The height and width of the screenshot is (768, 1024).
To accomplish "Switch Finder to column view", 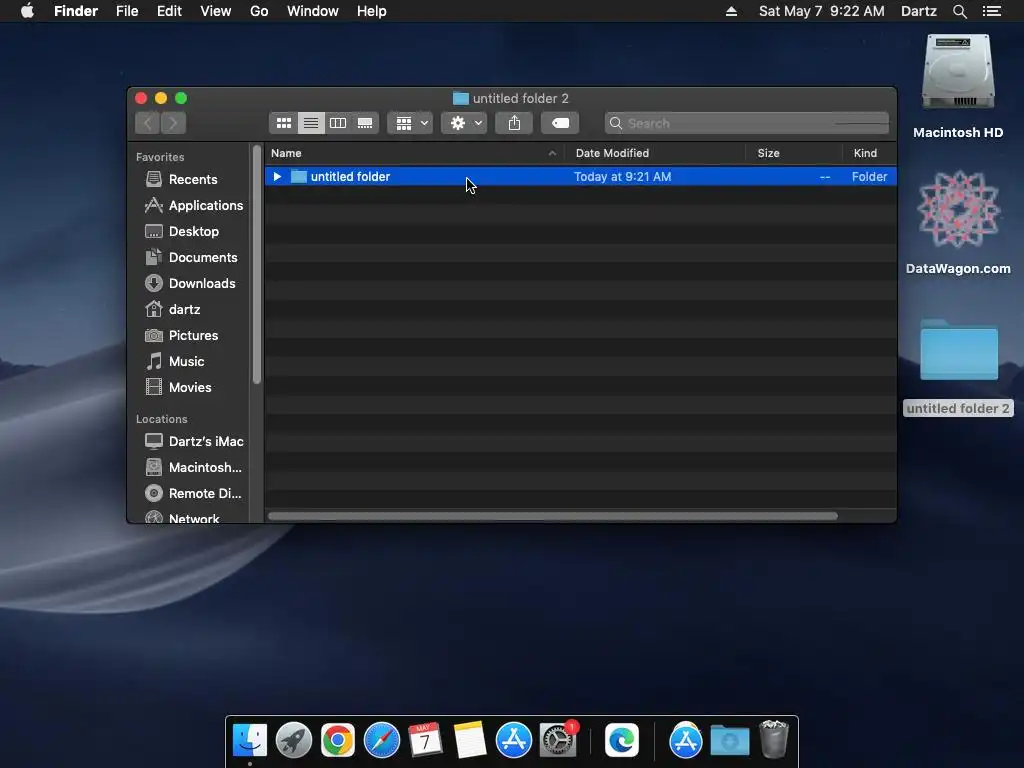I will tap(338, 123).
